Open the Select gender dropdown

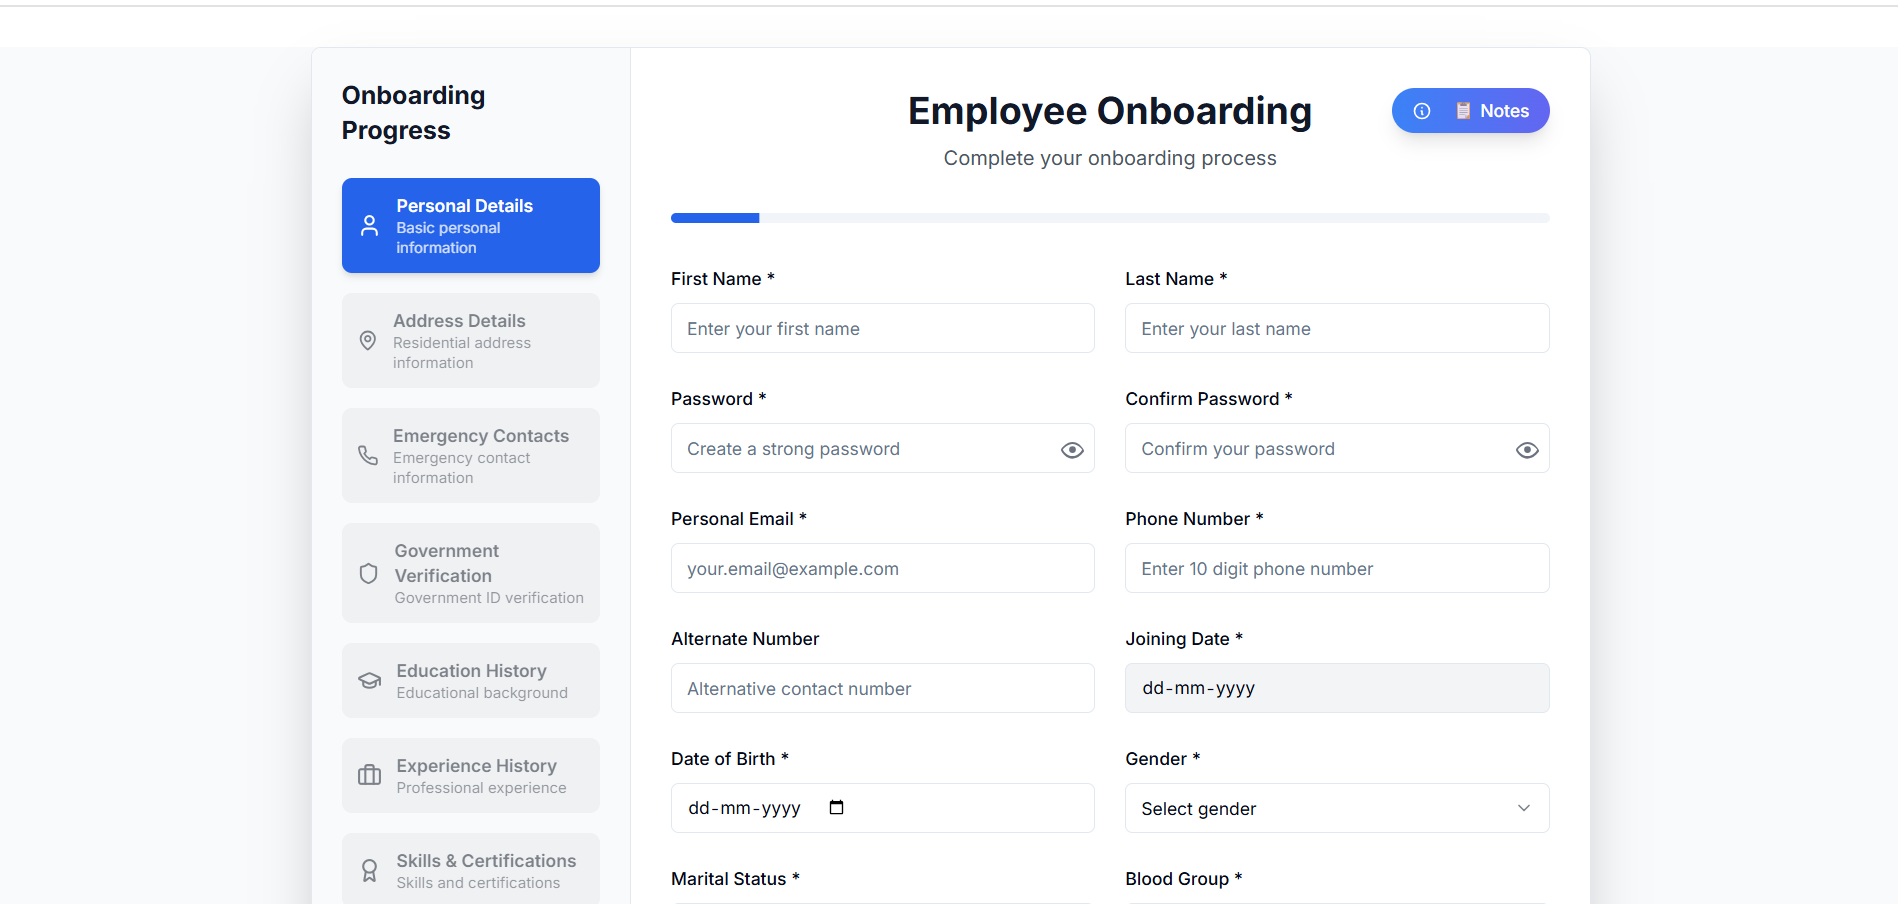[1337, 808]
